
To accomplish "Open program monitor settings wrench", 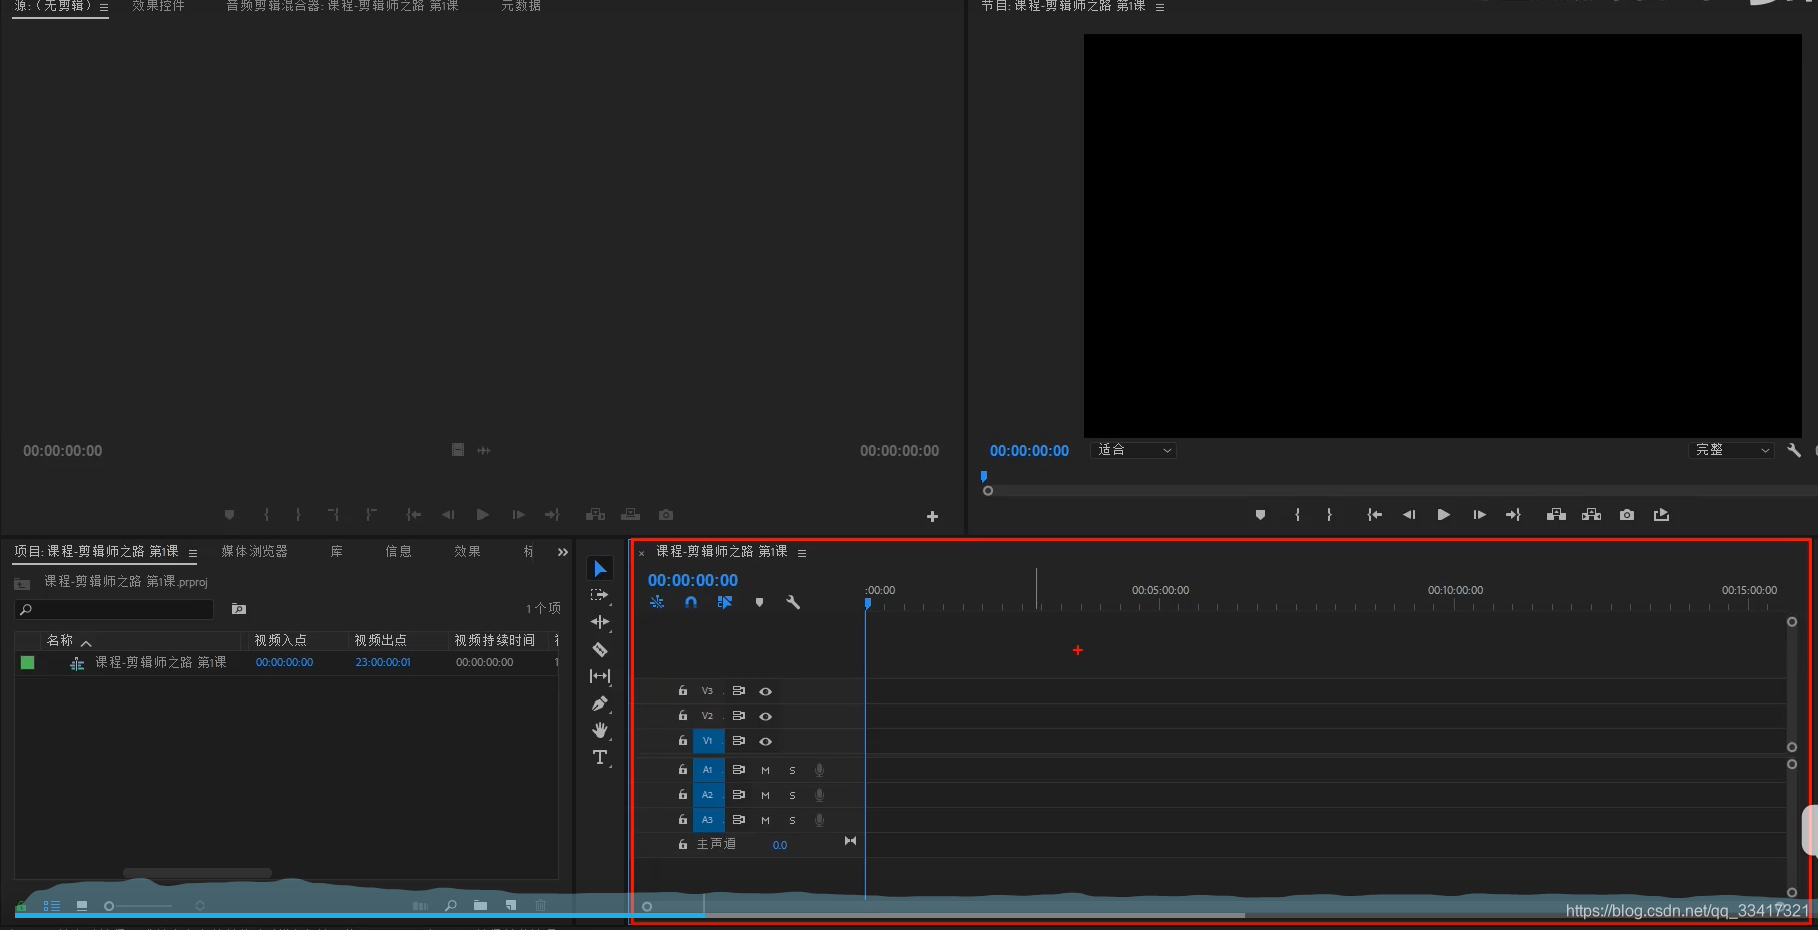I will pyautogui.click(x=1794, y=450).
